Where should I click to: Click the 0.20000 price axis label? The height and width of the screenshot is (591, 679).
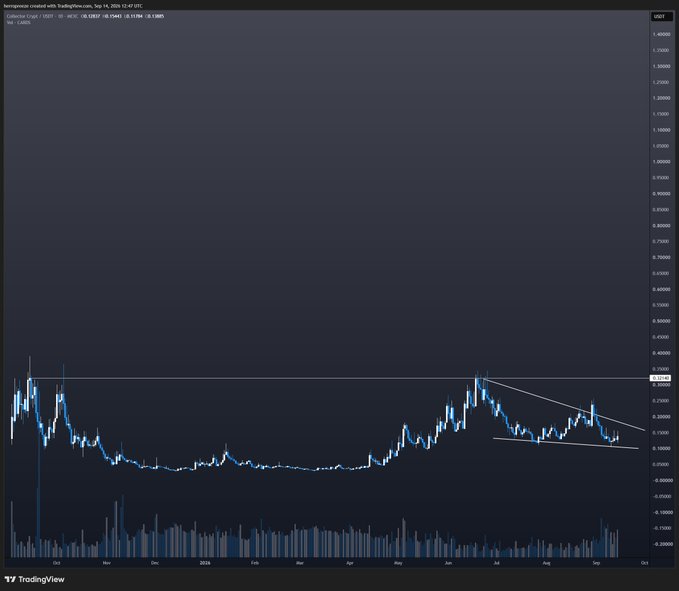click(661, 417)
